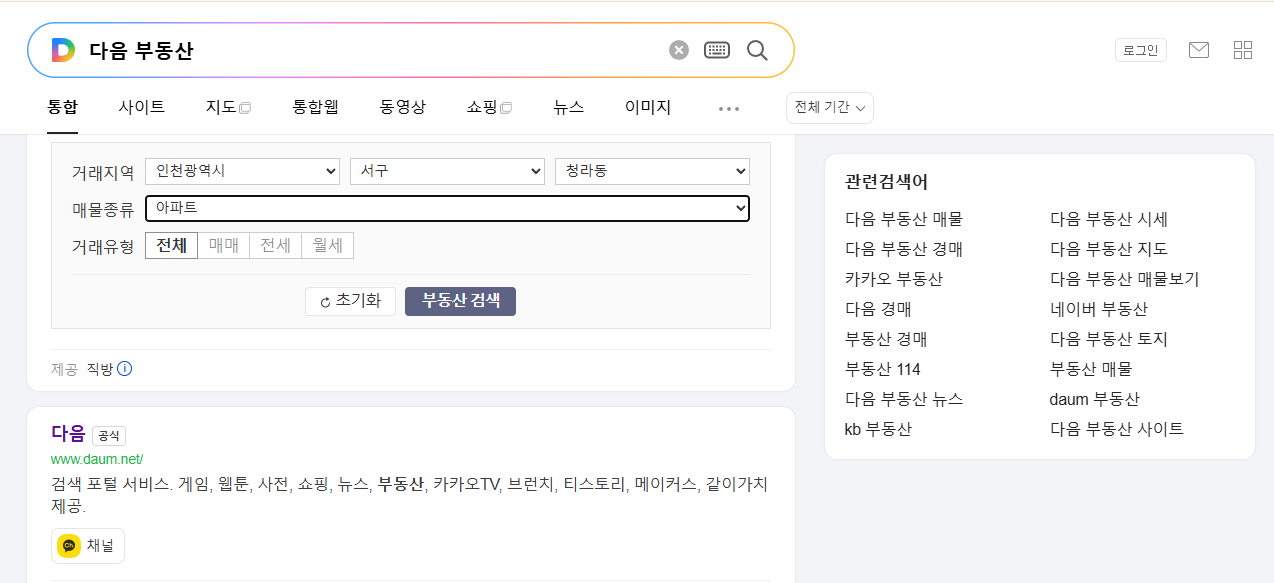The height and width of the screenshot is (583, 1274).
Task: Select the 매매 transaction type option
Action: (224, 246)
